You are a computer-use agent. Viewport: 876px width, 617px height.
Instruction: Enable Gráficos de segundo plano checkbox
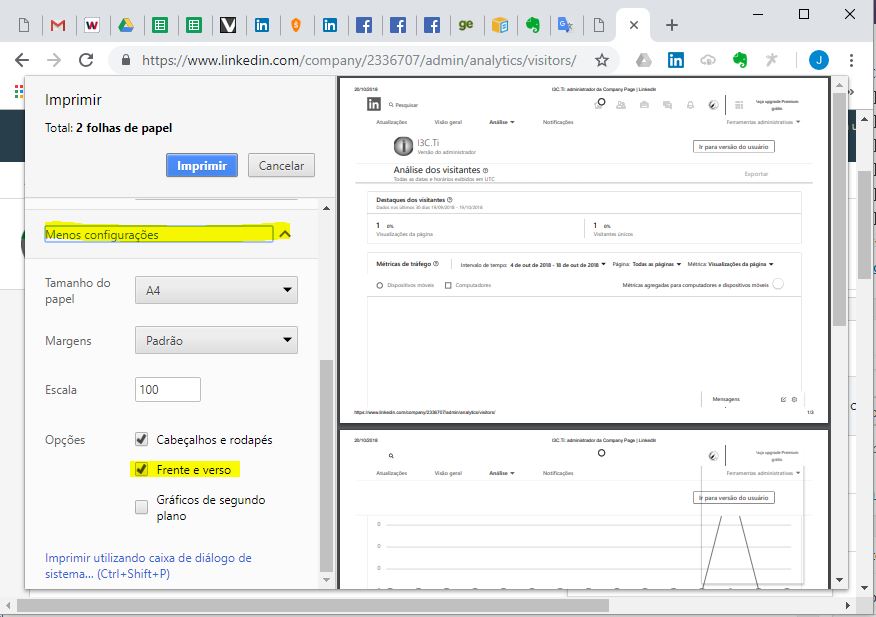pos(142,507)
